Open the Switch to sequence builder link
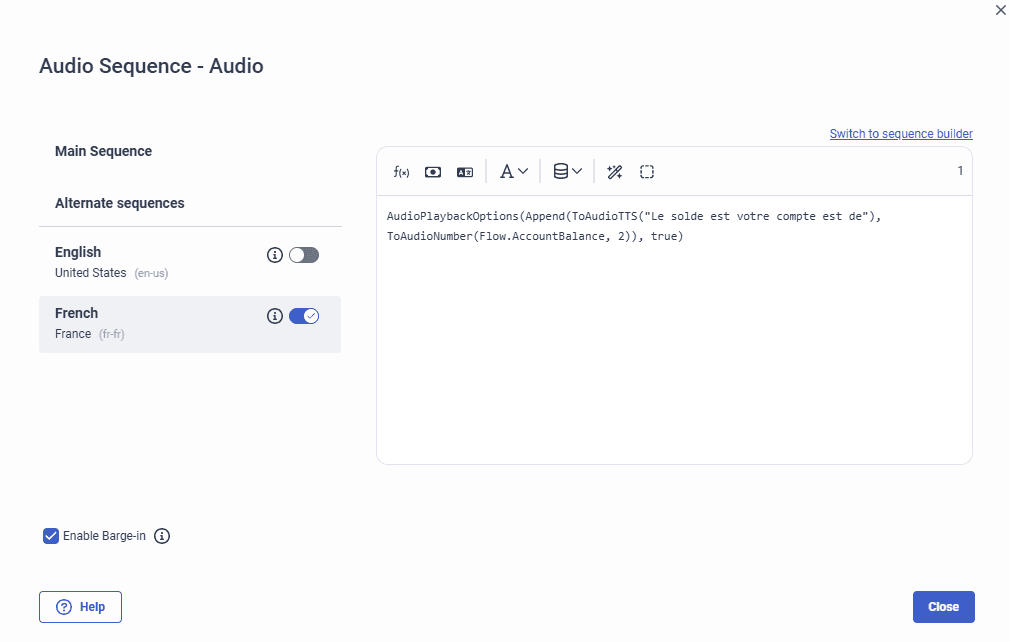This screenshot has height=642, width=1010. (900, 133)
